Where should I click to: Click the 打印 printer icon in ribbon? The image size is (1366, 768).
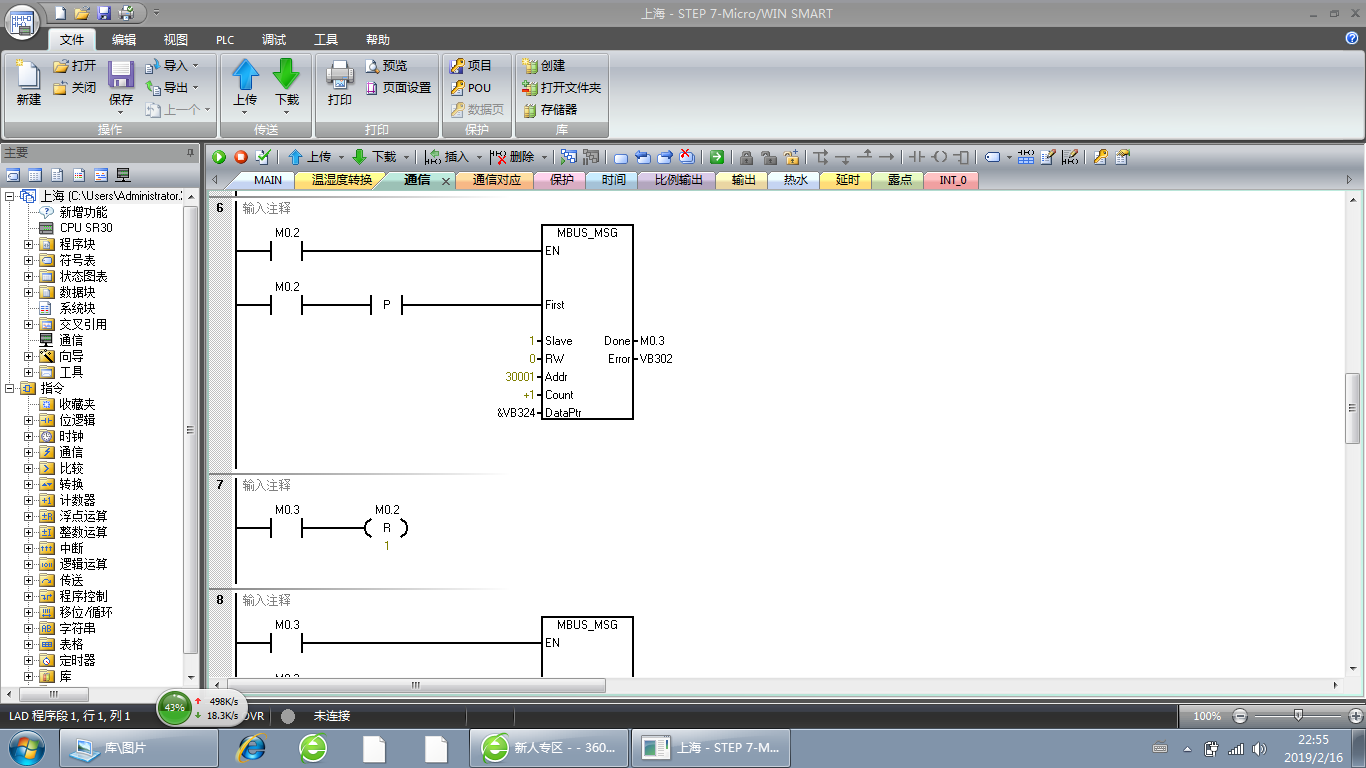pyautogui.click(x=340, y=76)
